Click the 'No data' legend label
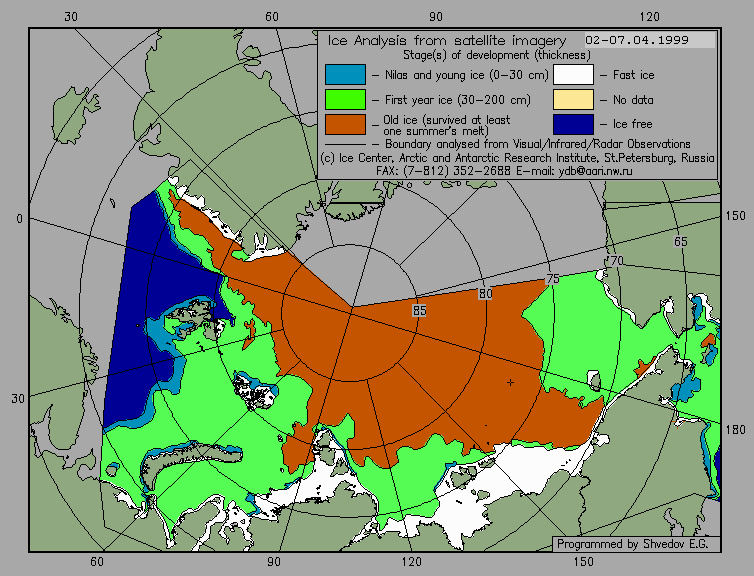Screen dimensions: 754x576 pyautogui.click(x=633, y=100)
